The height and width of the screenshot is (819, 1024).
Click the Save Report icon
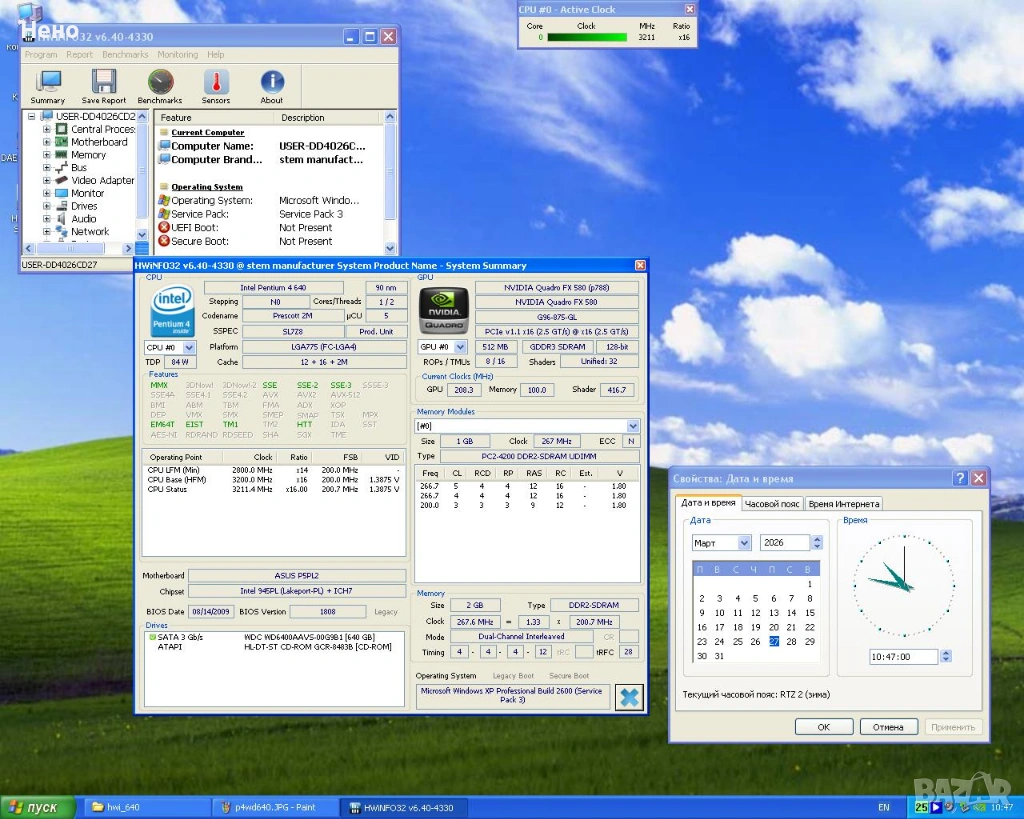[x=104, y=86]
